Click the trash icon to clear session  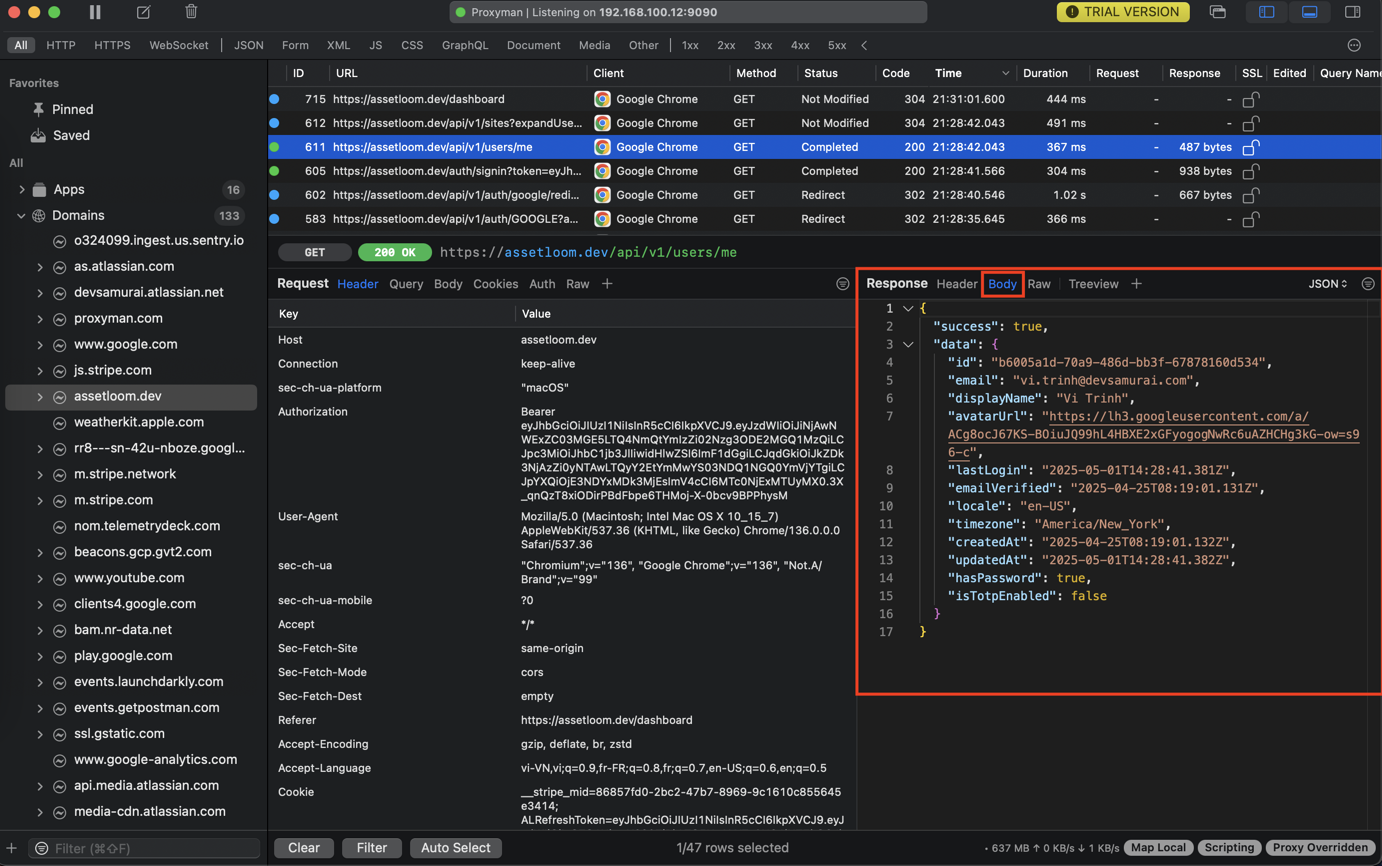point(191,12)
